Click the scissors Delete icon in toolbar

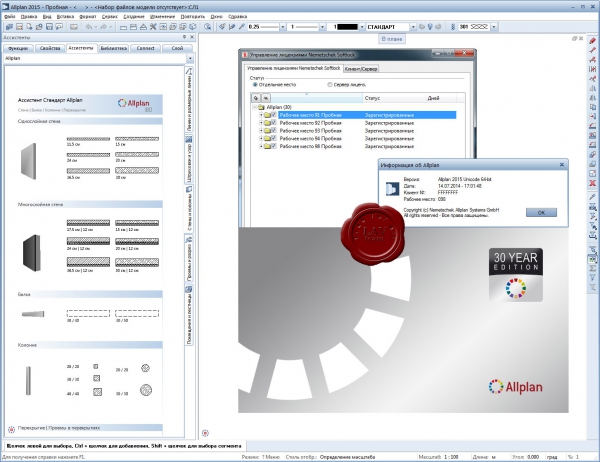[x=153, y=27]
